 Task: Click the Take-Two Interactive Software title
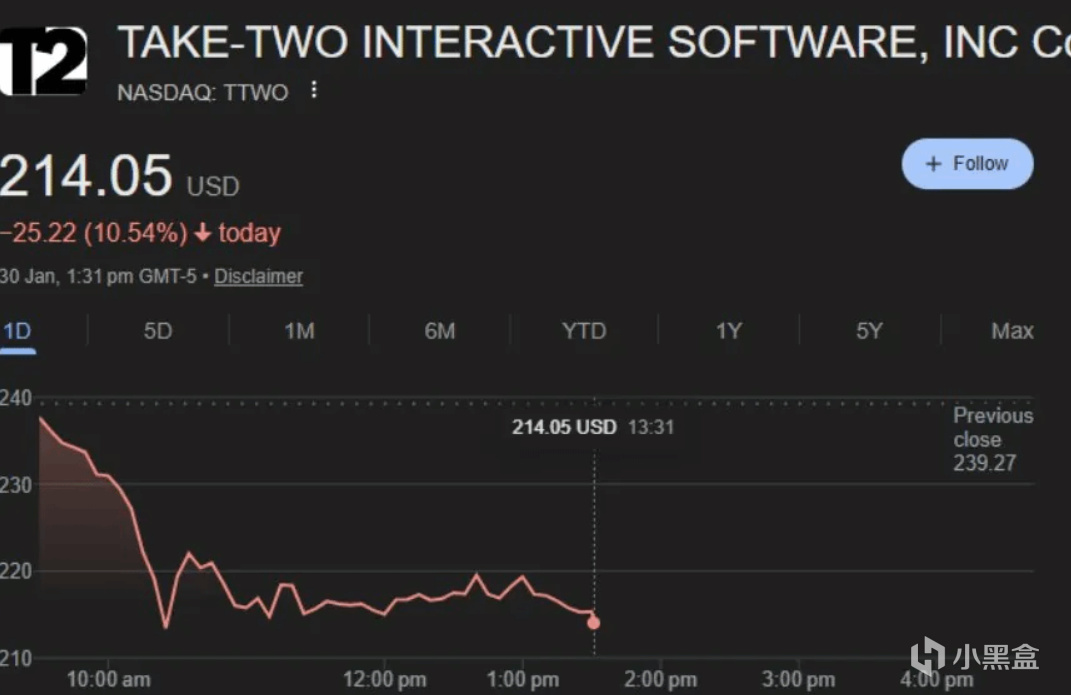click(590, 42)
